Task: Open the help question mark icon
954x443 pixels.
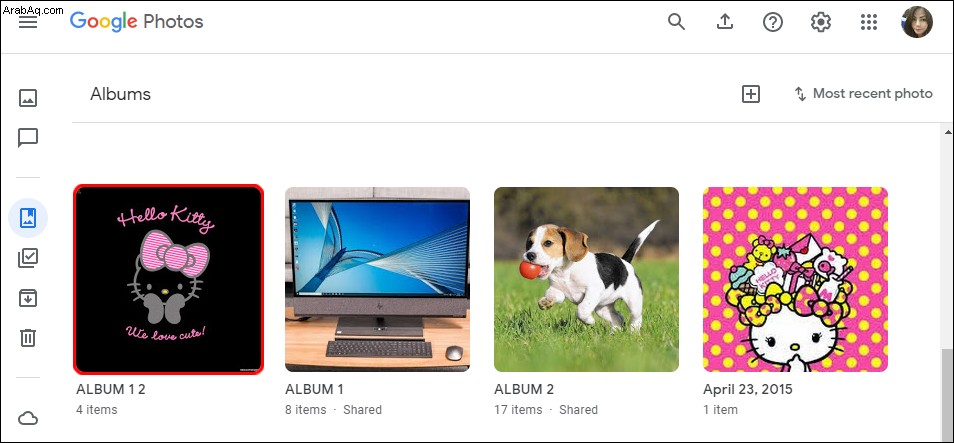Action: pyautogui.click(x=773, y=23)
